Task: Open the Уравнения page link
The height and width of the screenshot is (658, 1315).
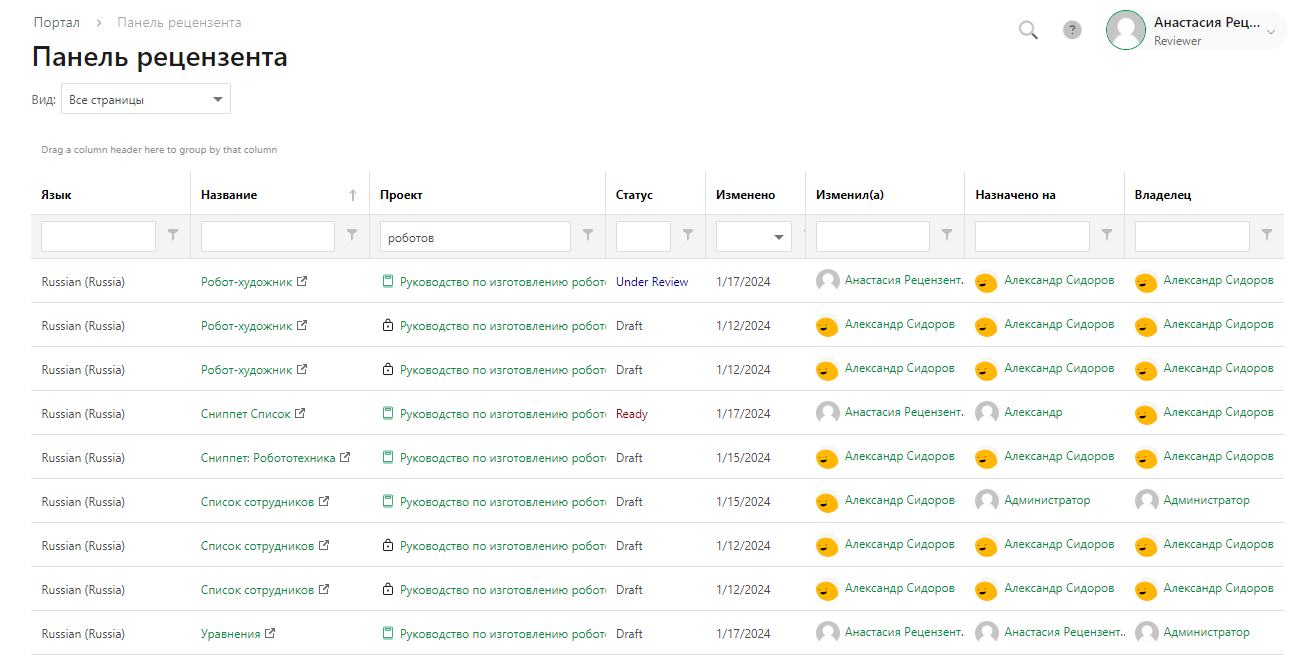Action: (230, 634)
